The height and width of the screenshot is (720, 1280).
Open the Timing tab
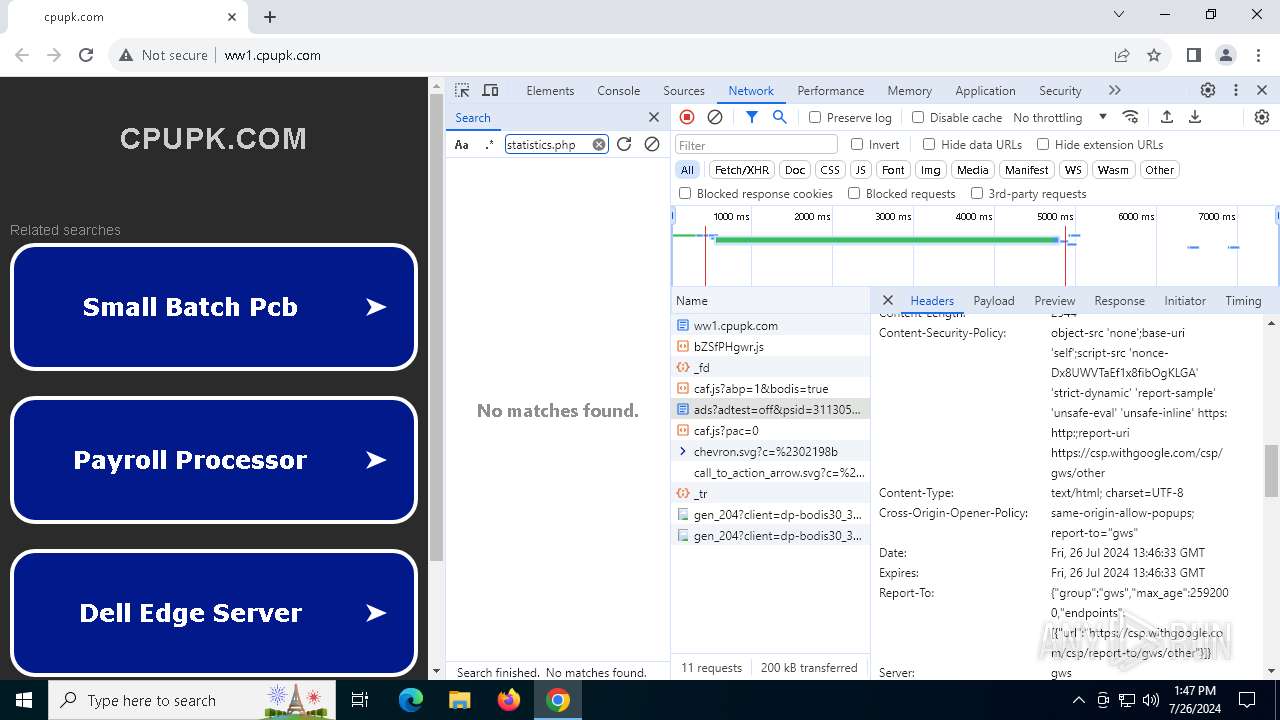pyautogui.click(x=1243, y=300)
